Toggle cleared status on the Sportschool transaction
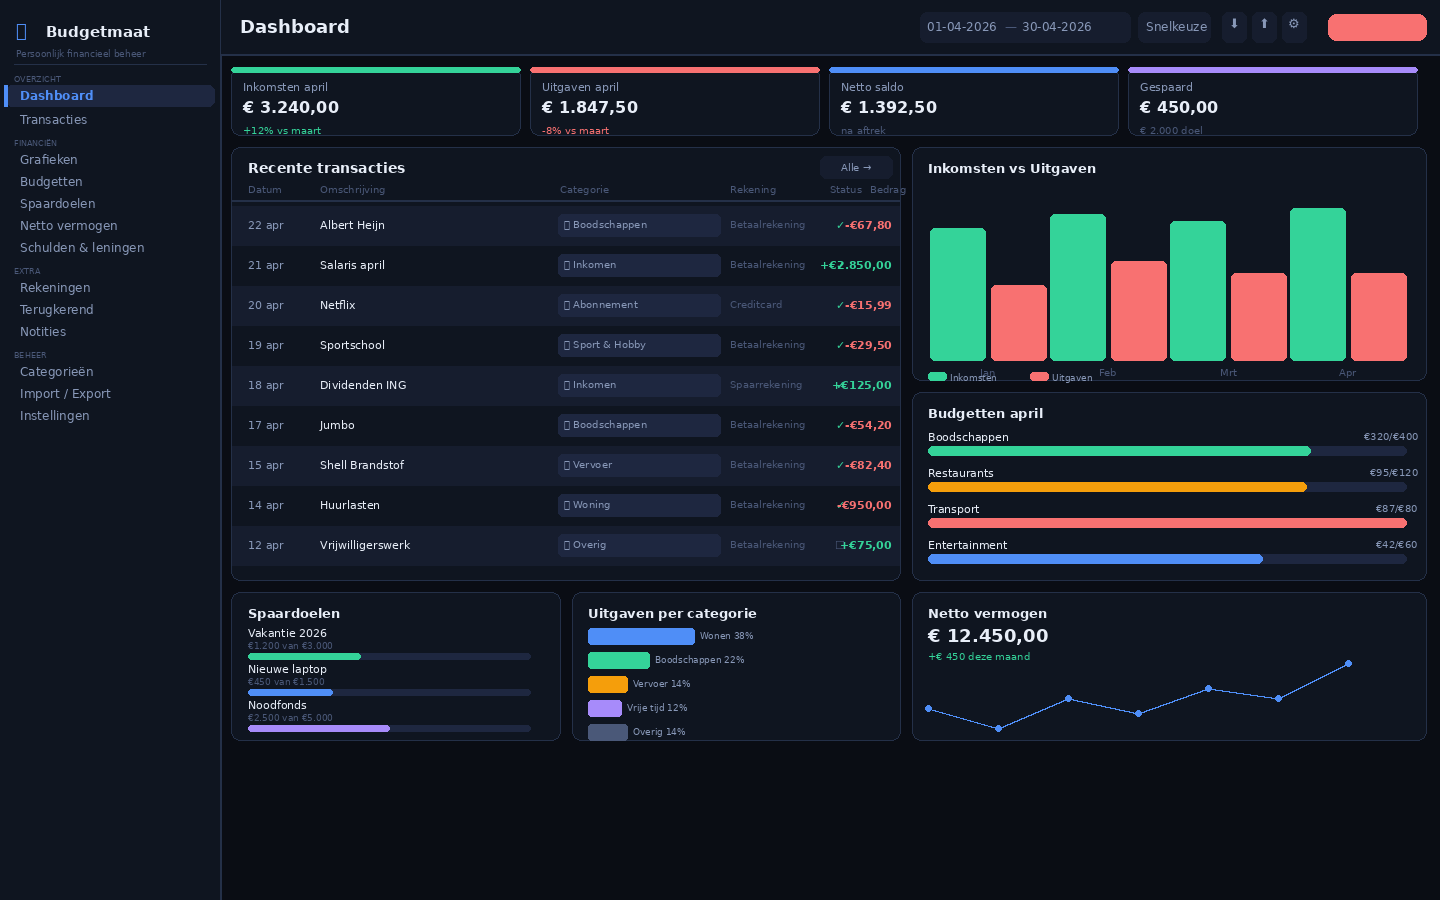 (840, 345)
